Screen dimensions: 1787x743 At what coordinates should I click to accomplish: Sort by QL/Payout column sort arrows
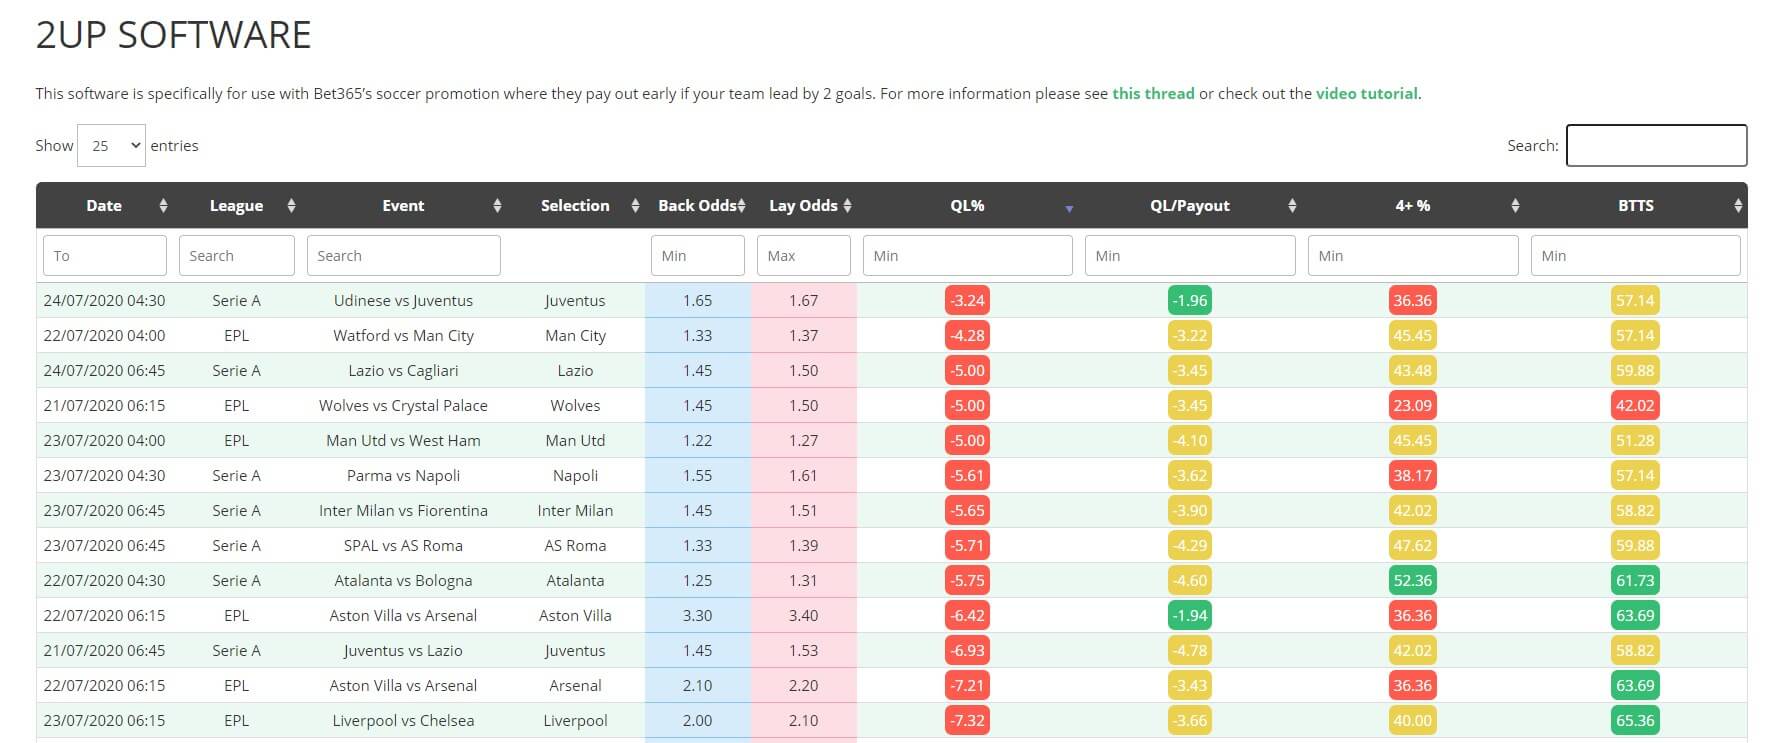point(1292,206)
